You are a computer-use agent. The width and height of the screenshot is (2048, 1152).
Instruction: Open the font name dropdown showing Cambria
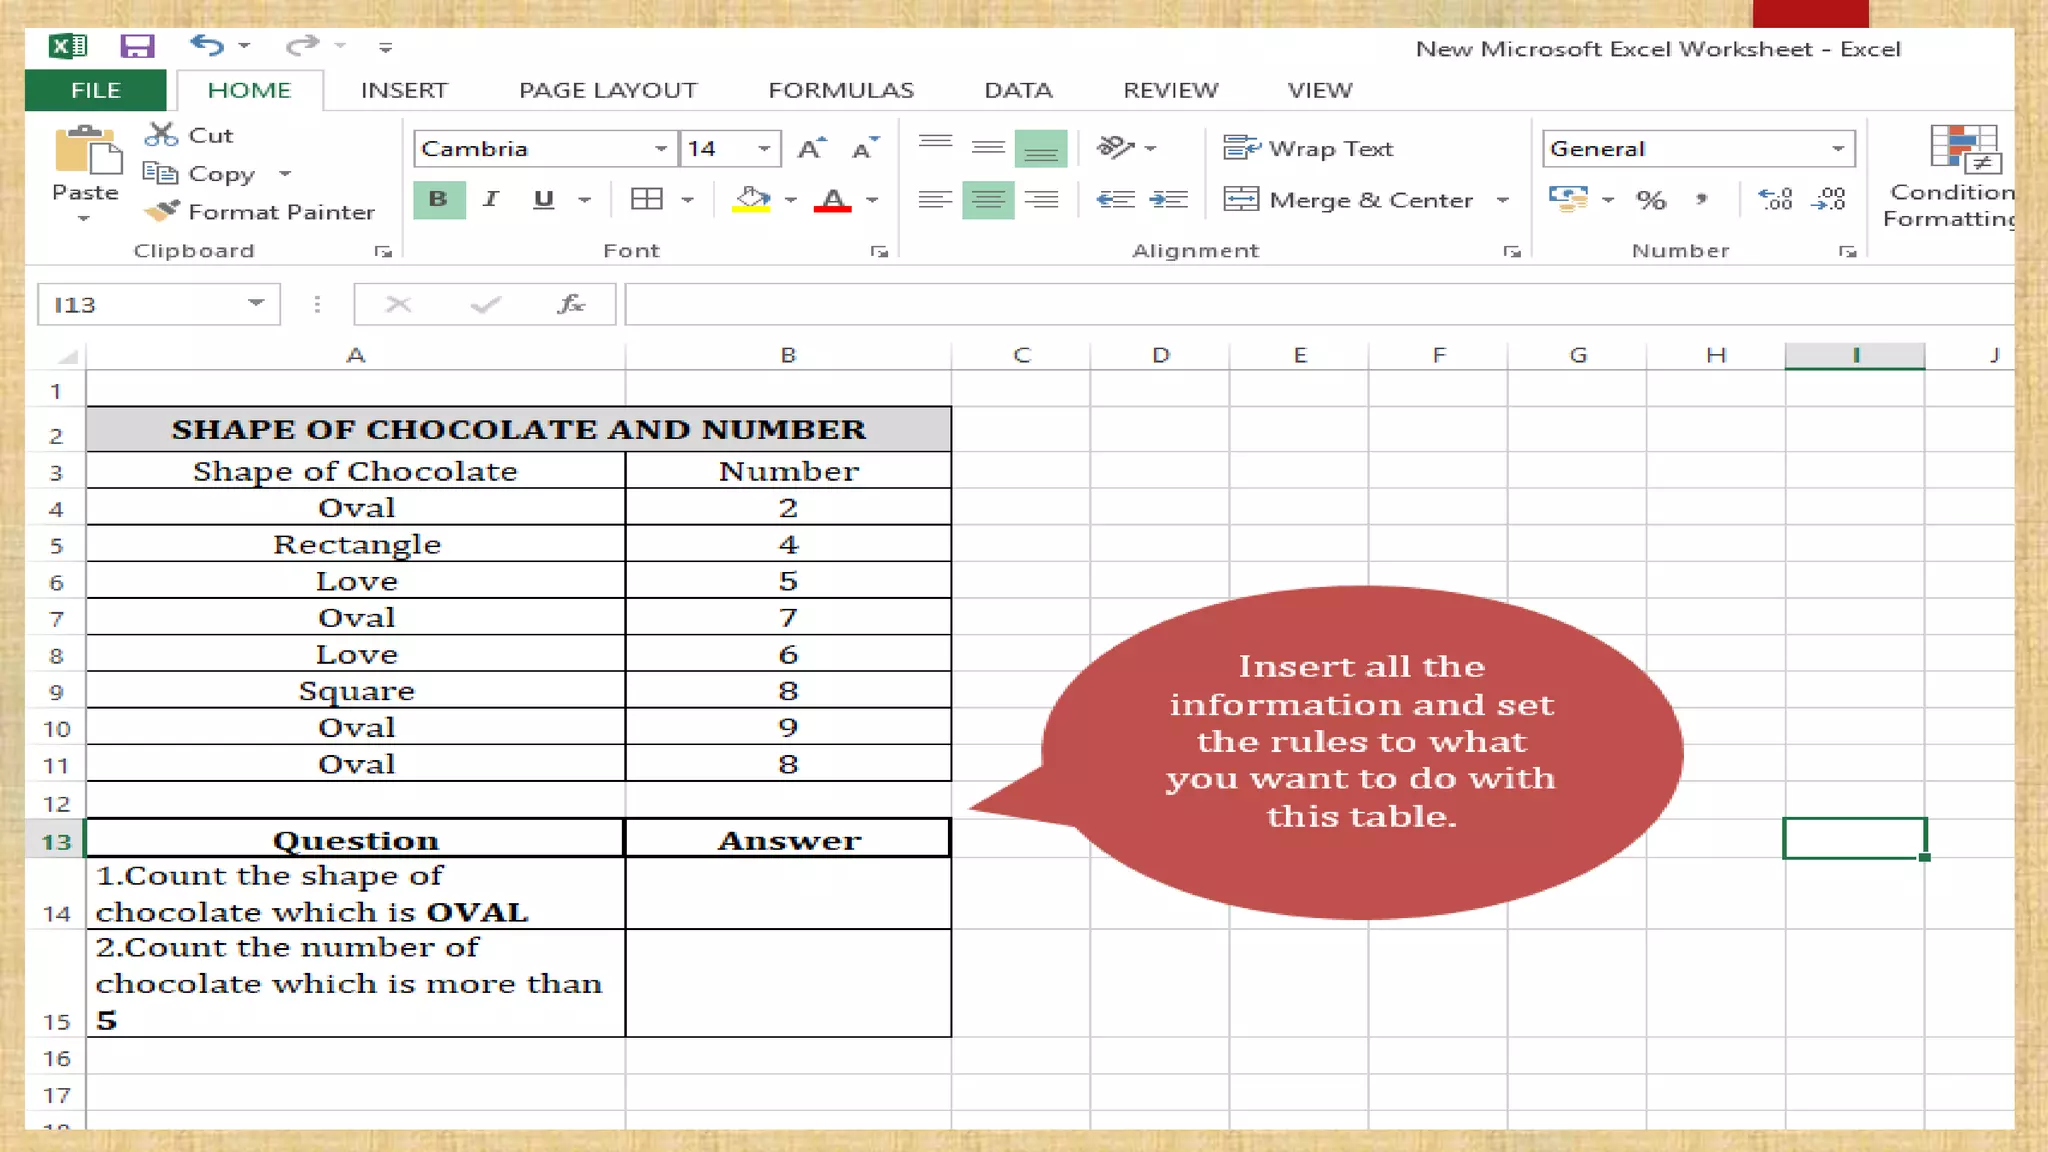(x=662, y=149)
